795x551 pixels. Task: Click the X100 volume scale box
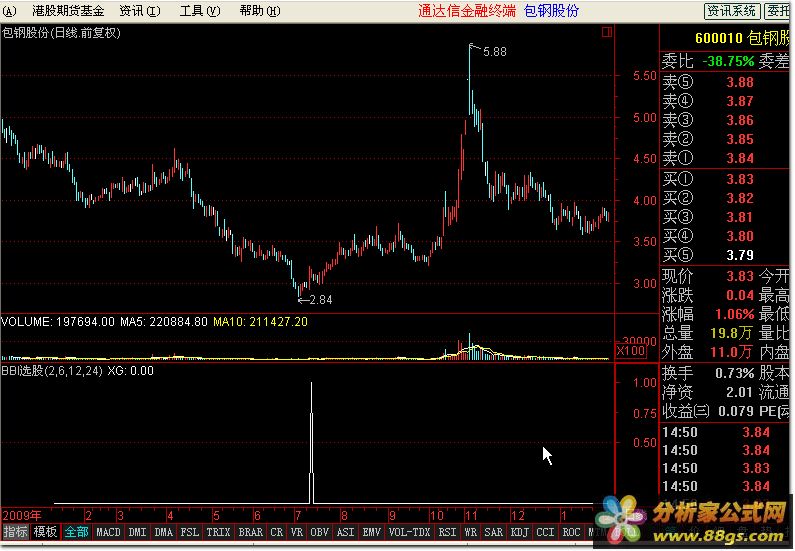631,350
